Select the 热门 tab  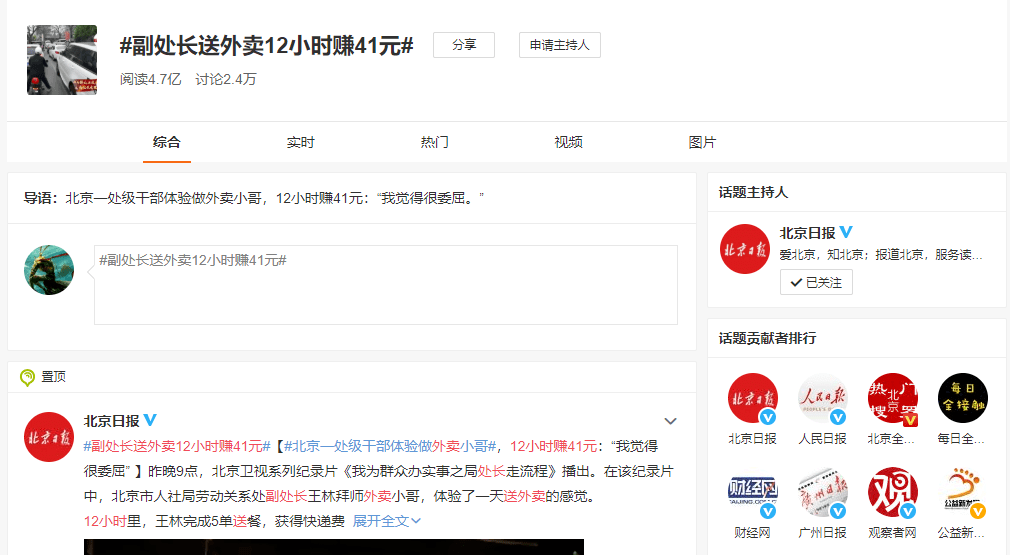pos(434,142)
